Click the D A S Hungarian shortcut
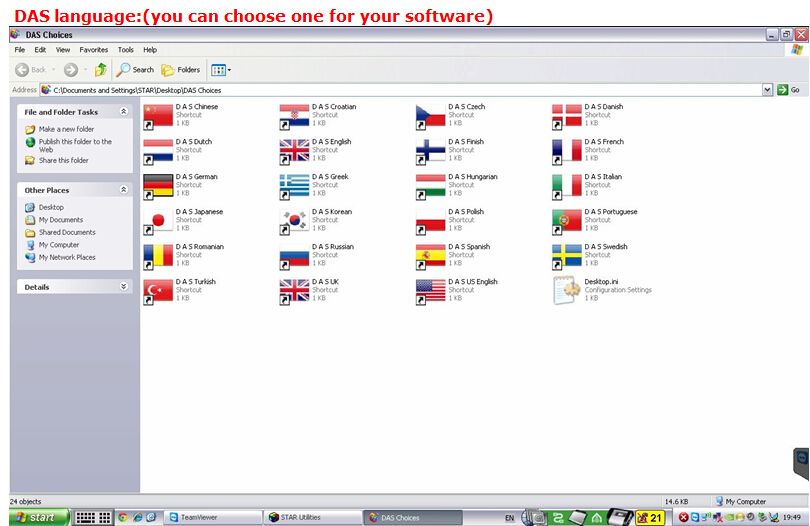This screenshot has height=526, width=810. click(x=457, y=185)
